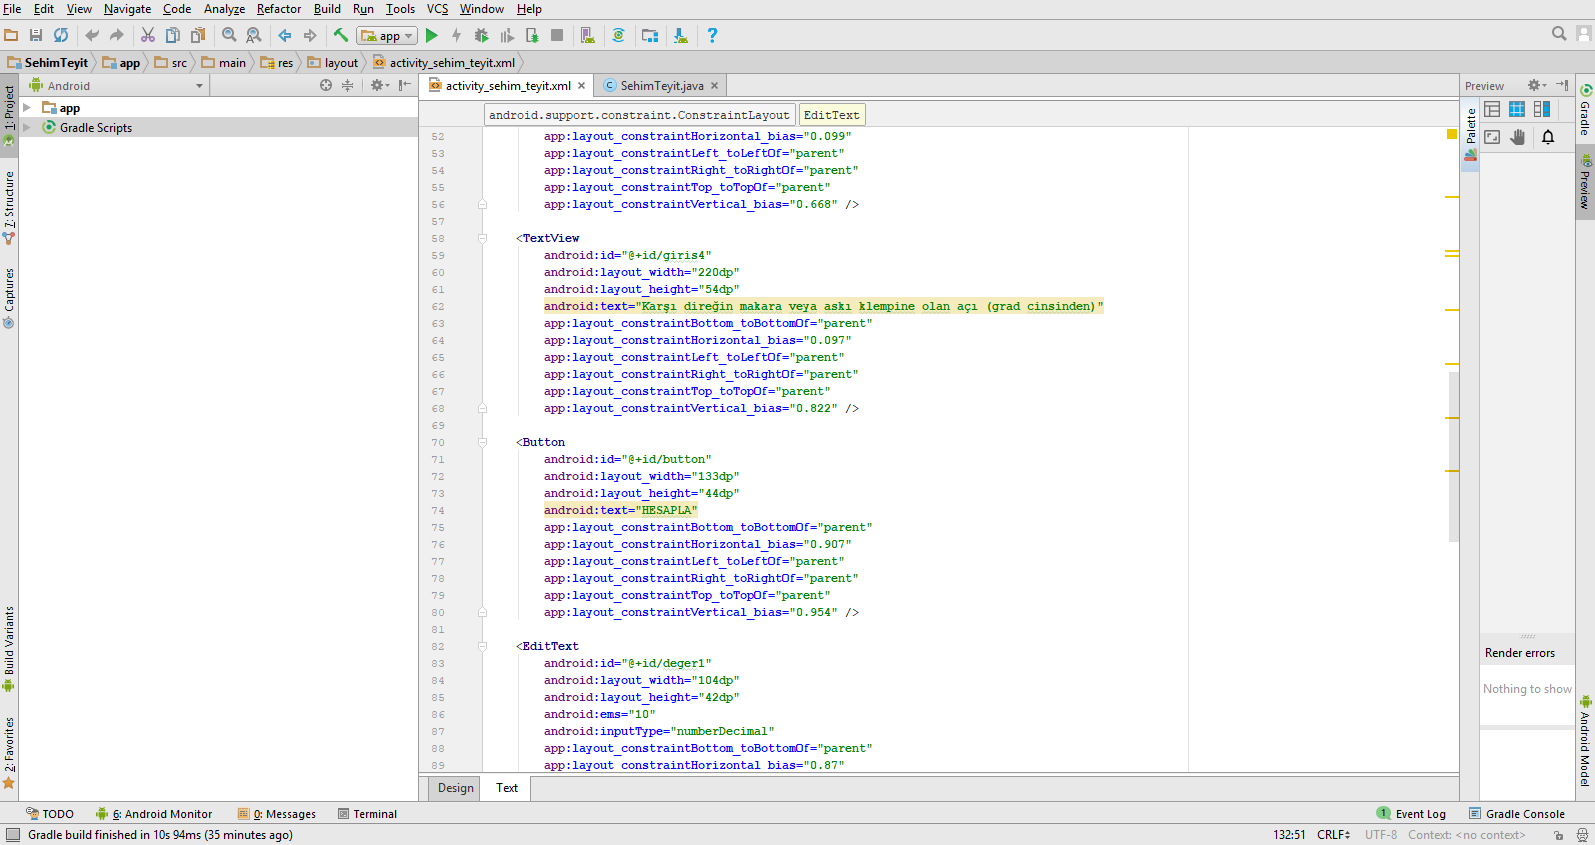Expand the Gradle Scripts tree node

27,128
